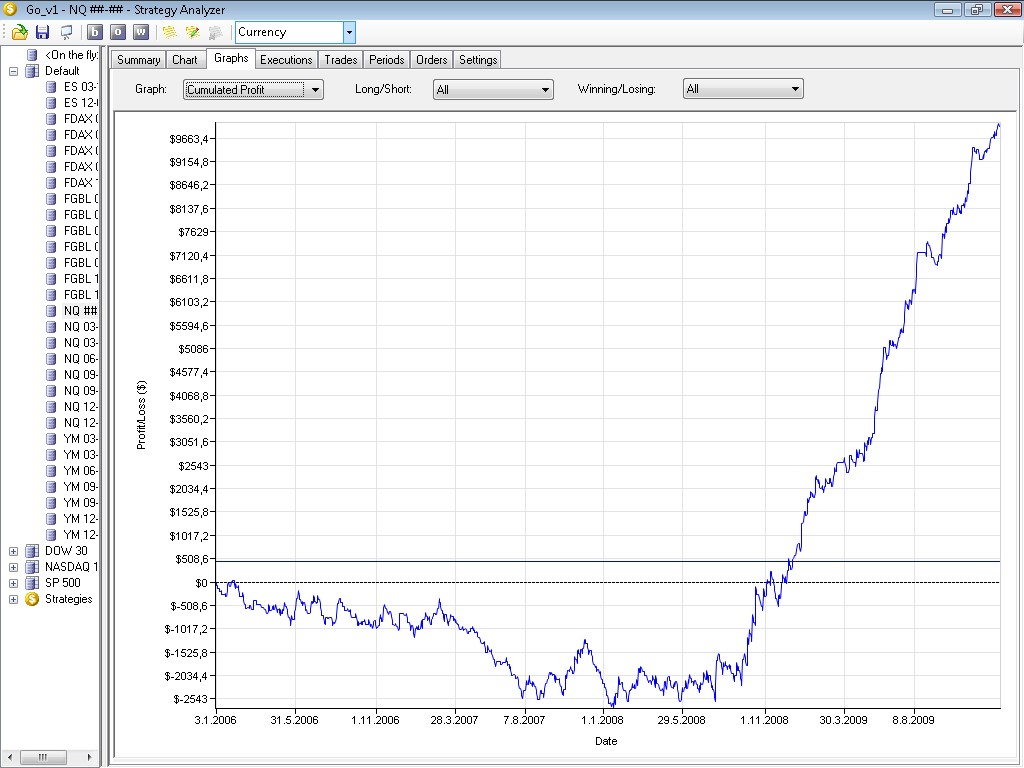Switch to the Summary tab

(138, 60)
